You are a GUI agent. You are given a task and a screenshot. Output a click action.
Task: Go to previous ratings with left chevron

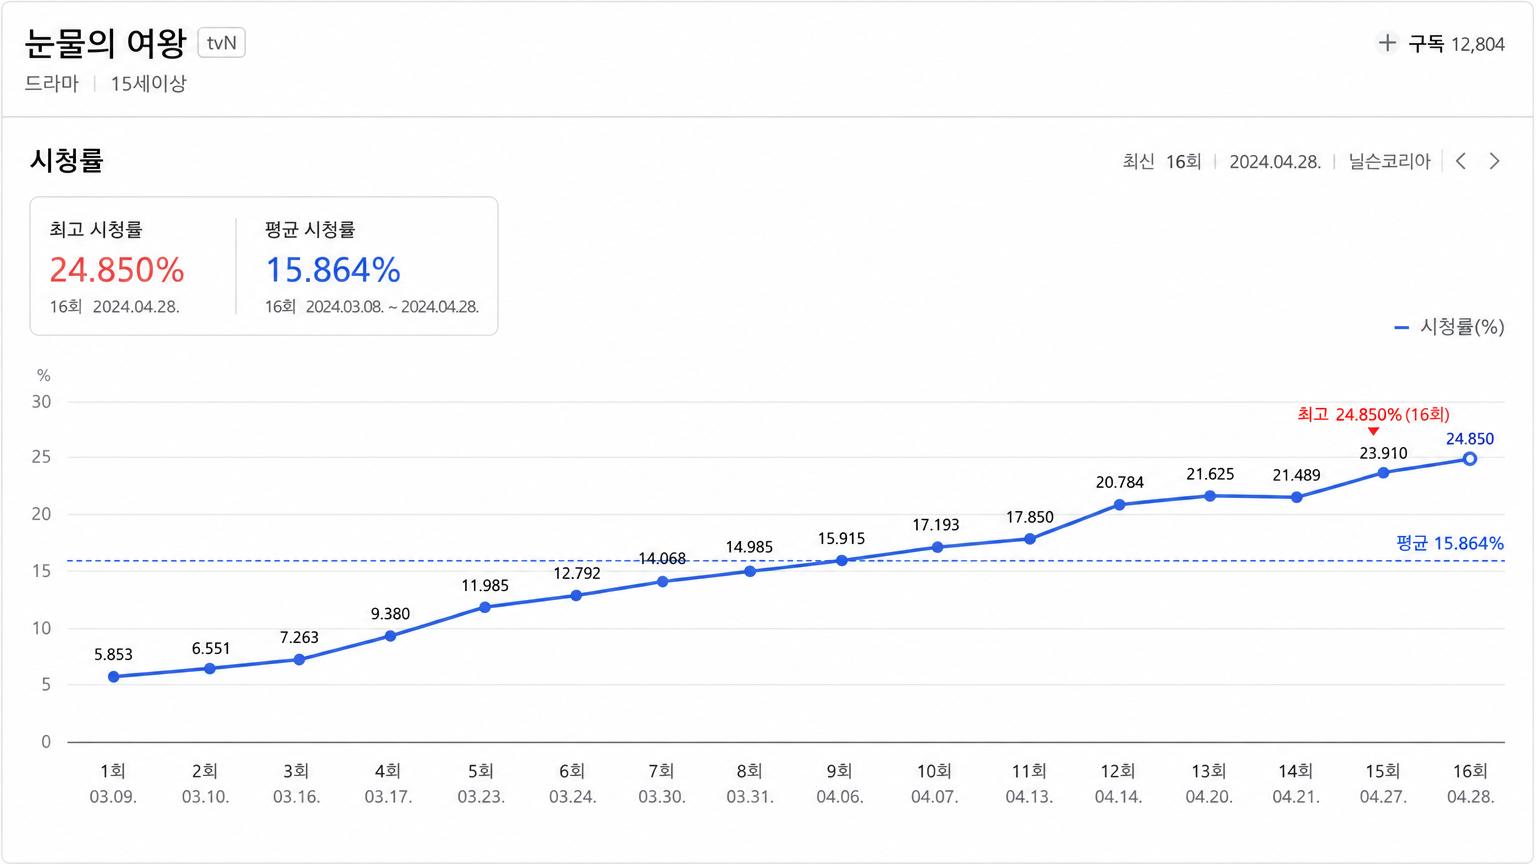click(x=1462, y=161)
